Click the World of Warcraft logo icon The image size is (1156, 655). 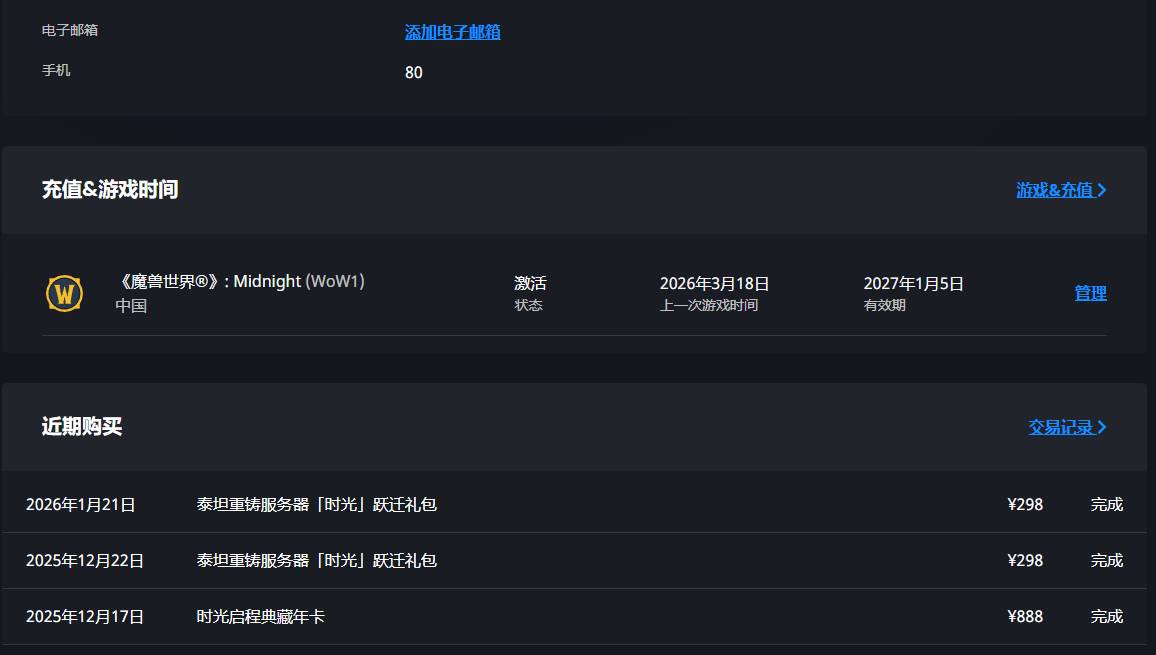point(64,294)
